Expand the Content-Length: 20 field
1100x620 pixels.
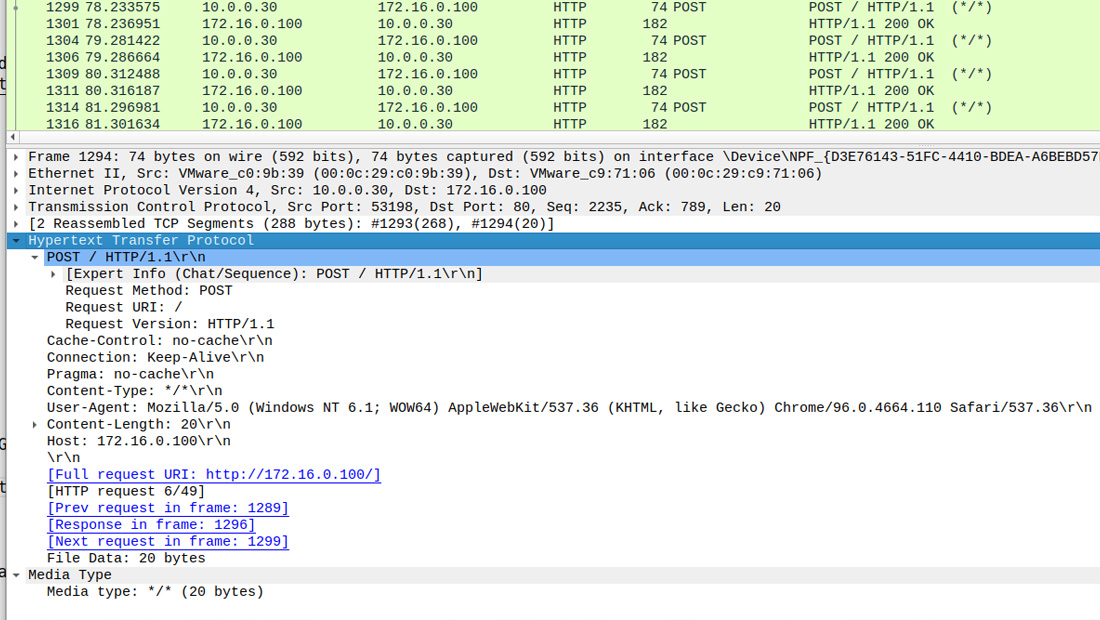click(35, 424)
